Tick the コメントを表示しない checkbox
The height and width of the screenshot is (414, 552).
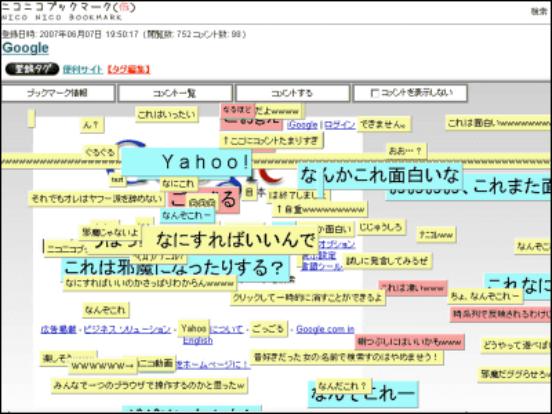[x=375, y=93]
